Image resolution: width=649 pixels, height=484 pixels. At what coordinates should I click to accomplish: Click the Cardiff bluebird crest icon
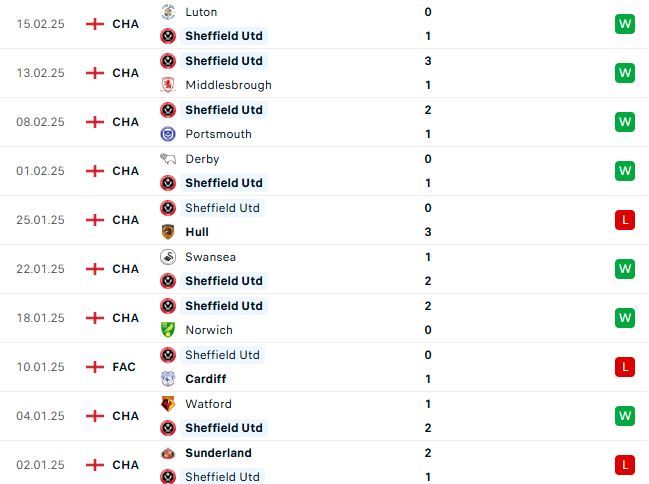pos(168,379)
